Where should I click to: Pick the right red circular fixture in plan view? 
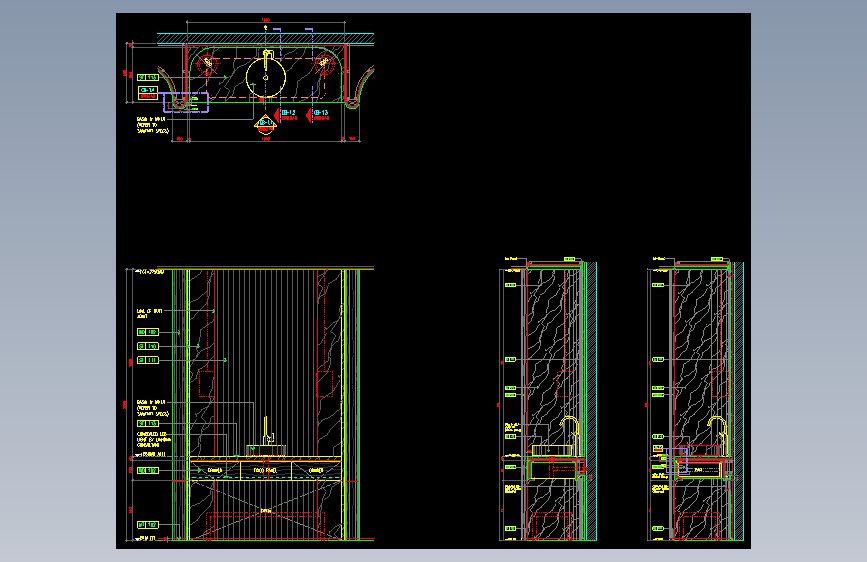(324, 65)
